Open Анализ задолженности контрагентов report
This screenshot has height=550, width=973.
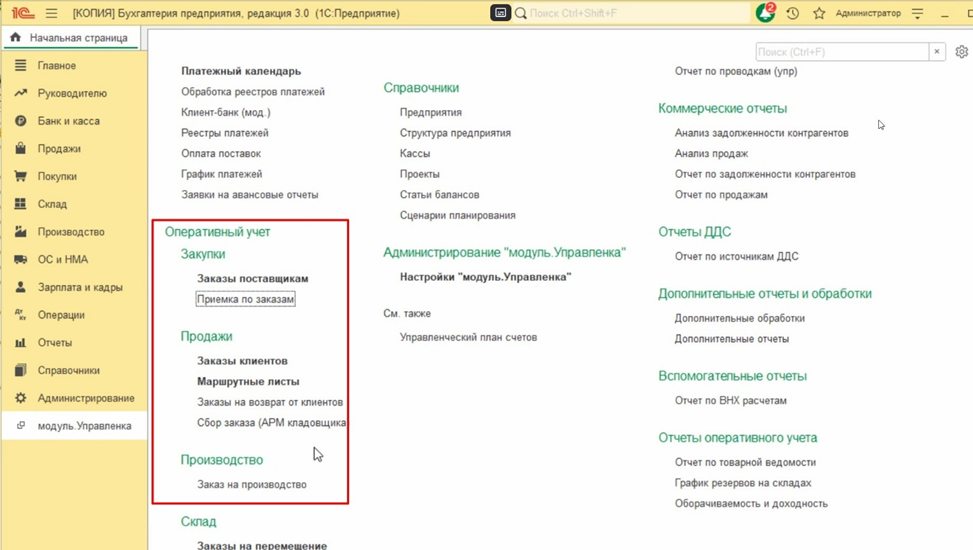[x=761, y=133]
